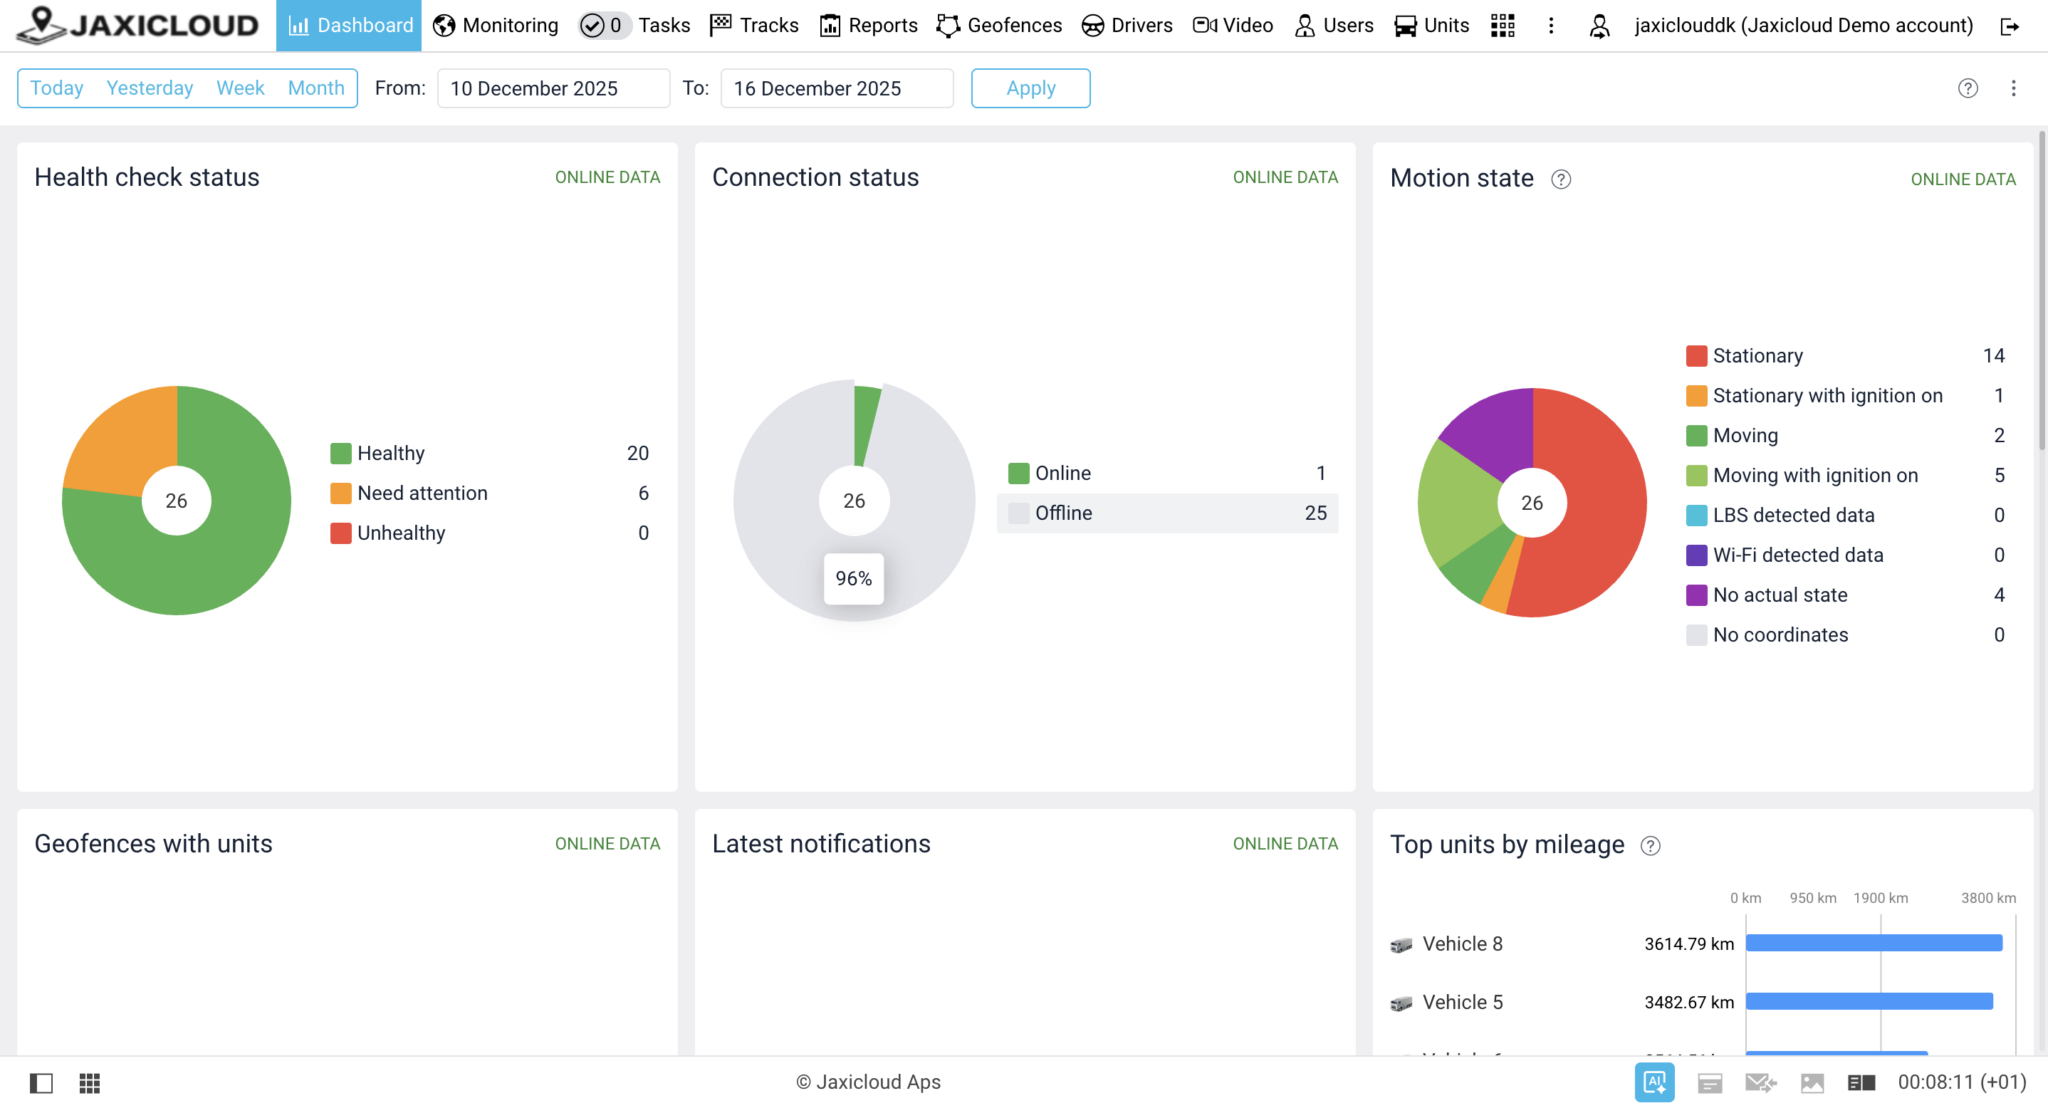
Task: Open the From date field
Action: pyautogui.click(x=553, y=88)
